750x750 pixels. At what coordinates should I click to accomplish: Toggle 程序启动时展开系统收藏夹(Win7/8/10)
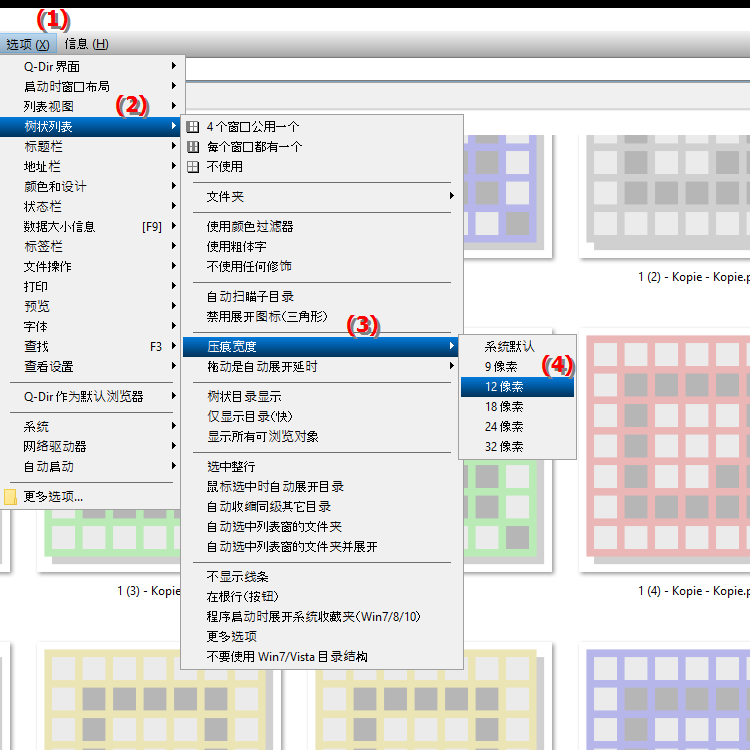pos(321,617)
